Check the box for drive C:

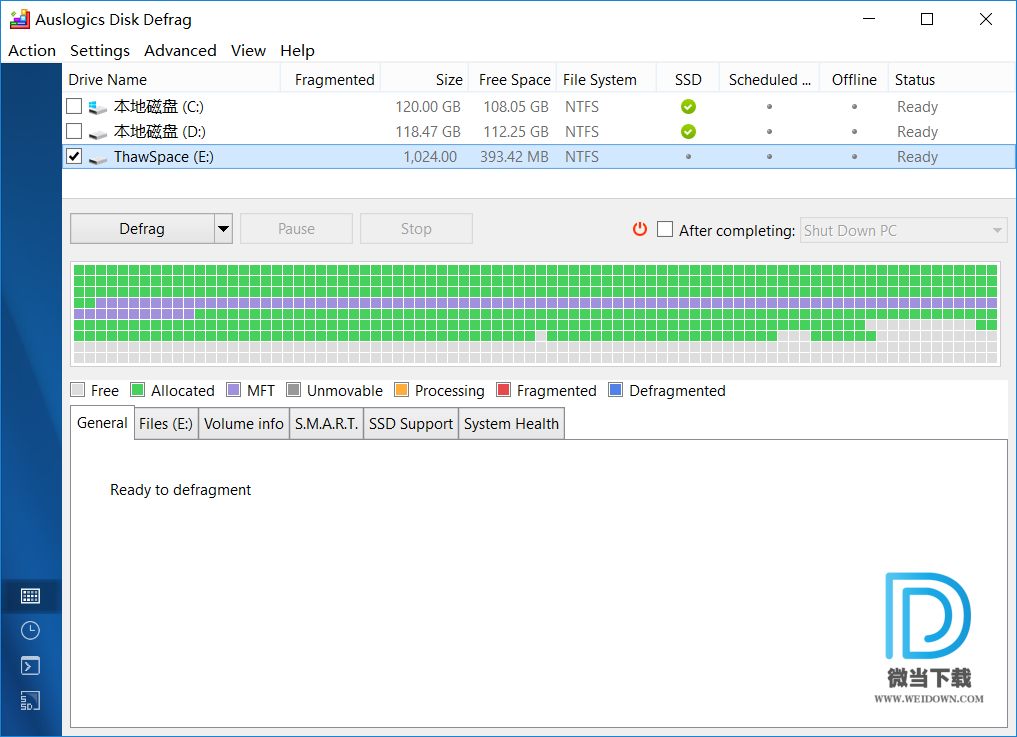point(74,106)
